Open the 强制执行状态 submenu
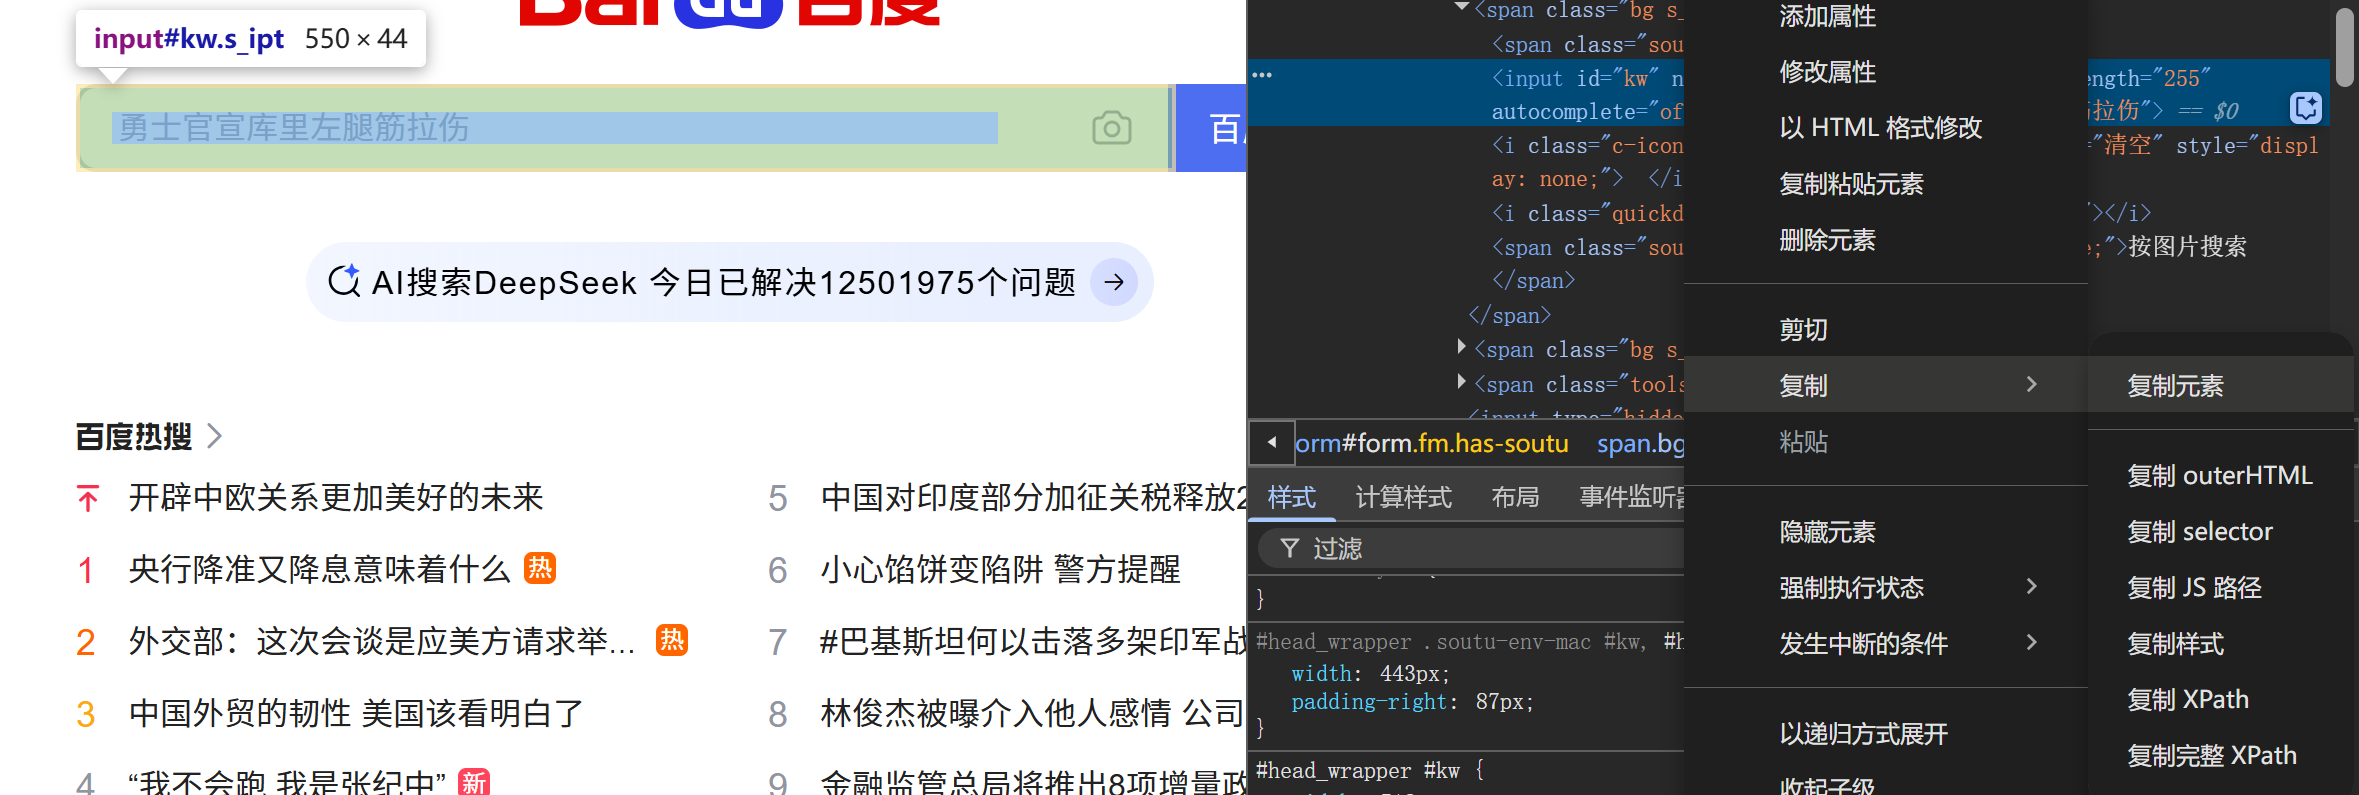The height and width of the screenshot is (795, 2359). coord(2032,586)
